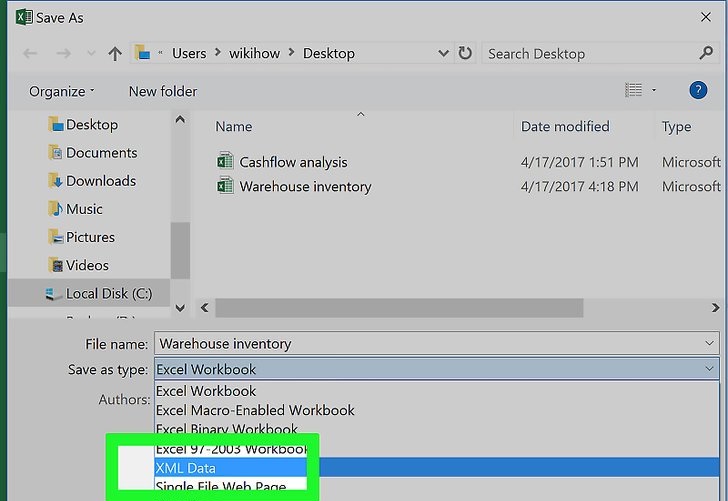The width and height of the screenshot is (728, 501).
Task: Click the Warehouse inventory Excel file icon
Action: (225, 185)
